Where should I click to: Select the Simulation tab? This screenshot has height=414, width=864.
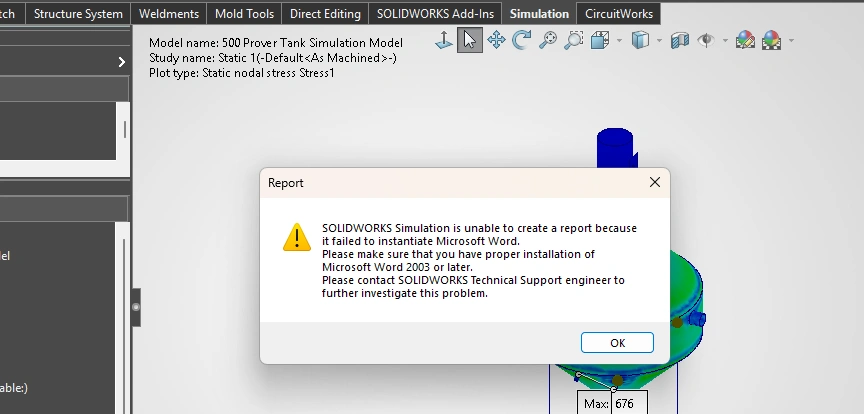pos(539,14)
